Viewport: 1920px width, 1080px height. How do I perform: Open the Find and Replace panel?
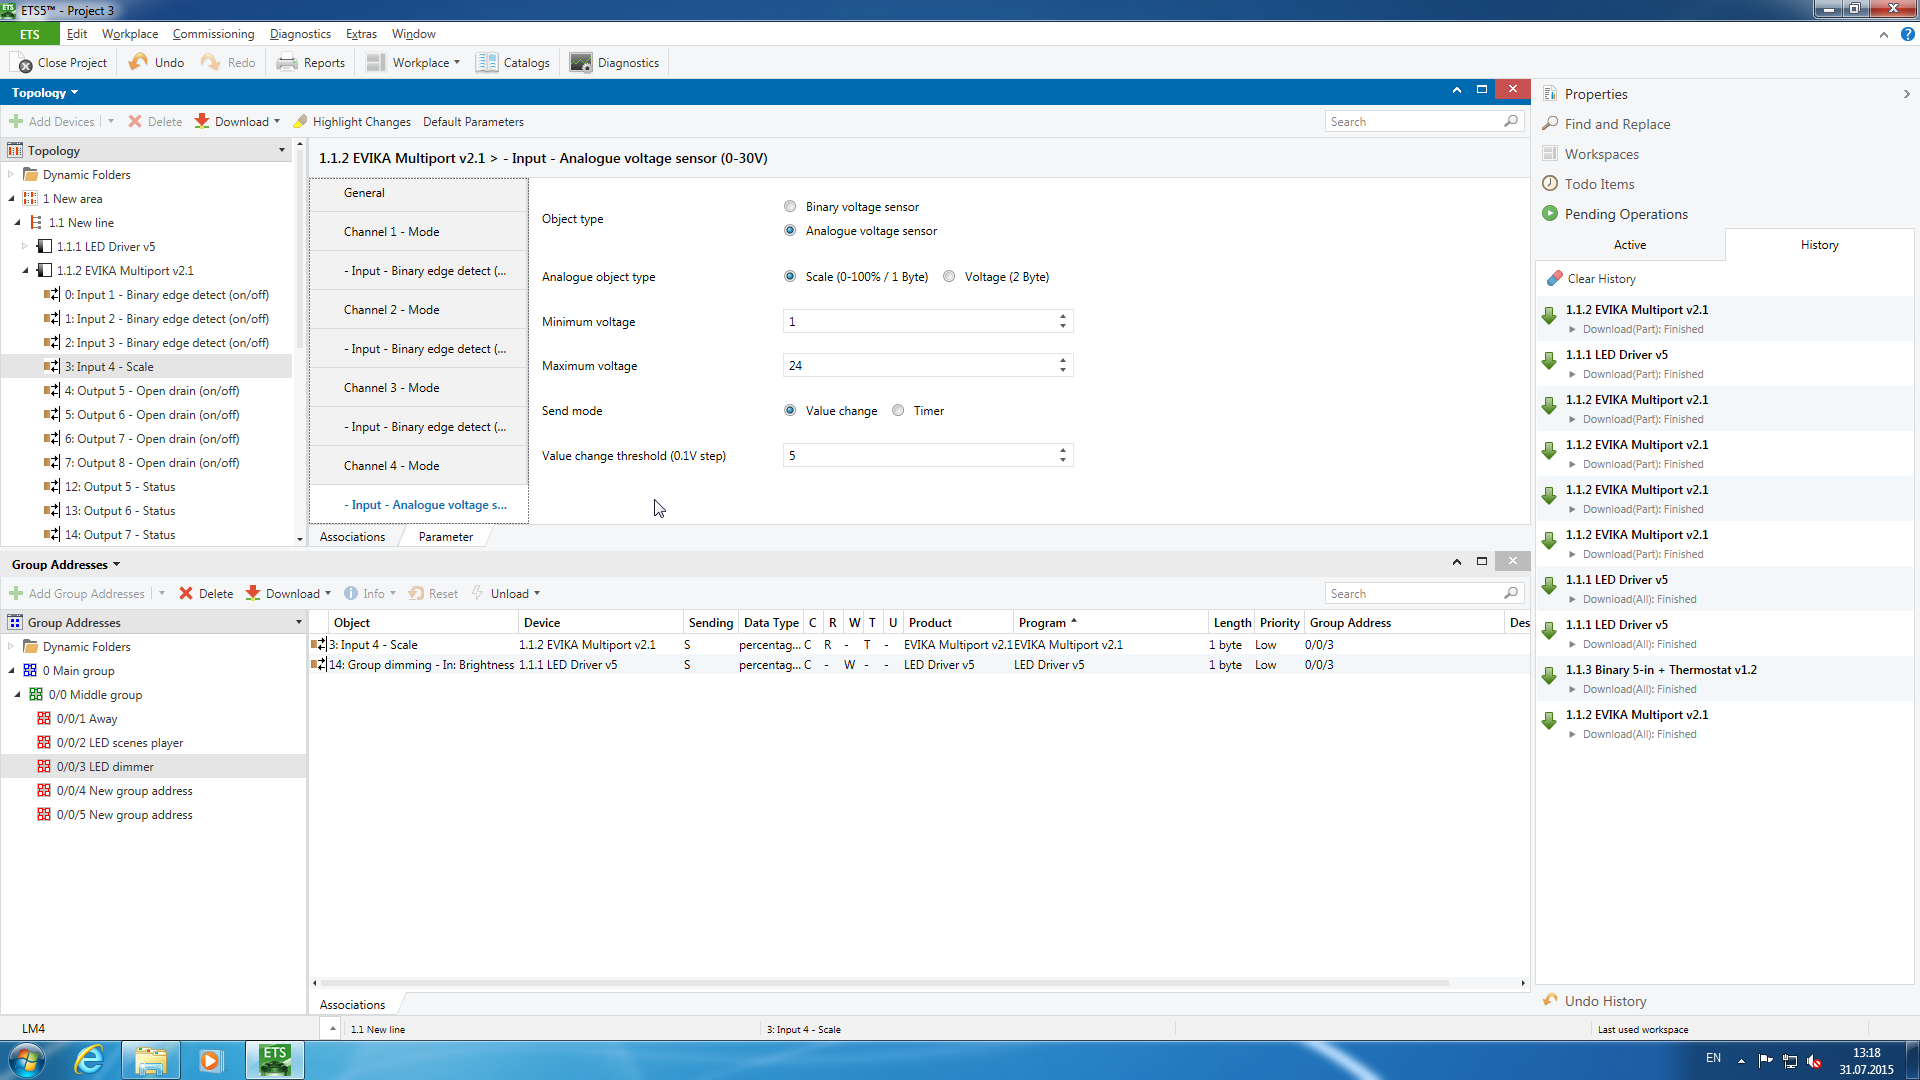coord(1617,124)
